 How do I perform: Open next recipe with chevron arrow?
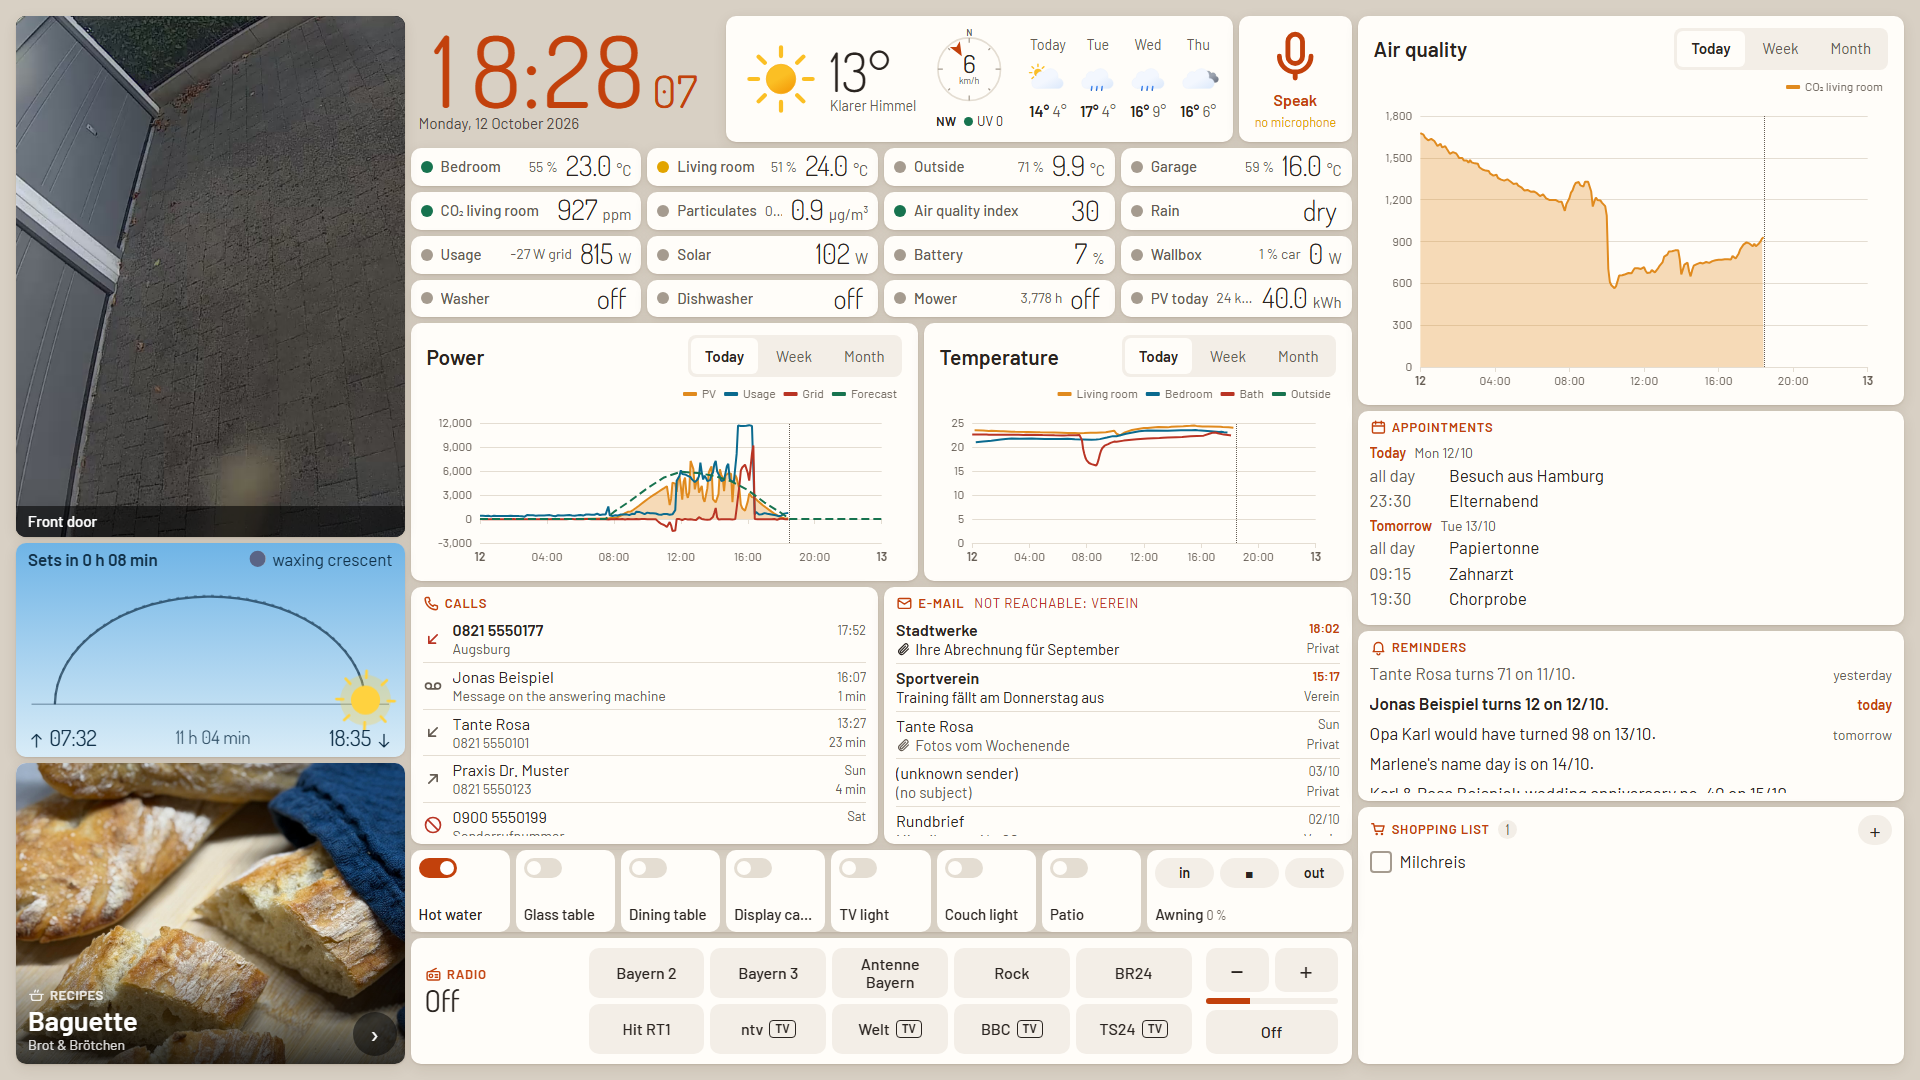375,1036
